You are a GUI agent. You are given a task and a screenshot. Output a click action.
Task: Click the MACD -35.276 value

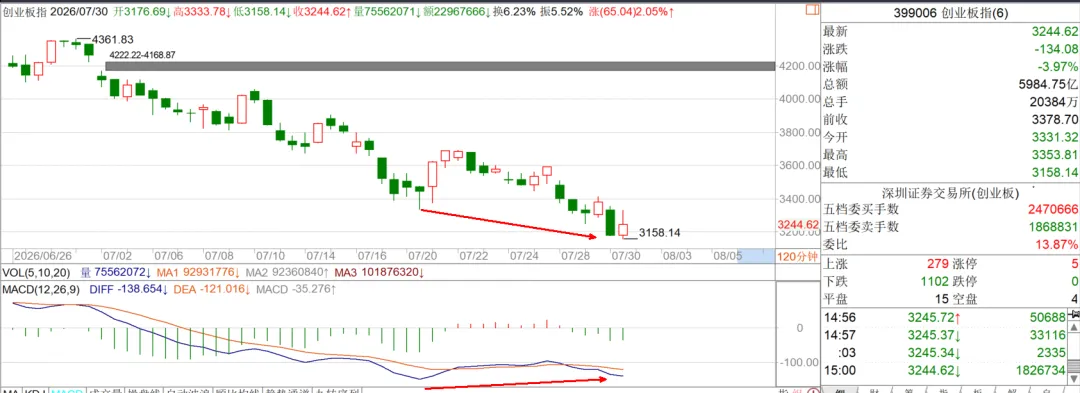click(x=297, y=290)
